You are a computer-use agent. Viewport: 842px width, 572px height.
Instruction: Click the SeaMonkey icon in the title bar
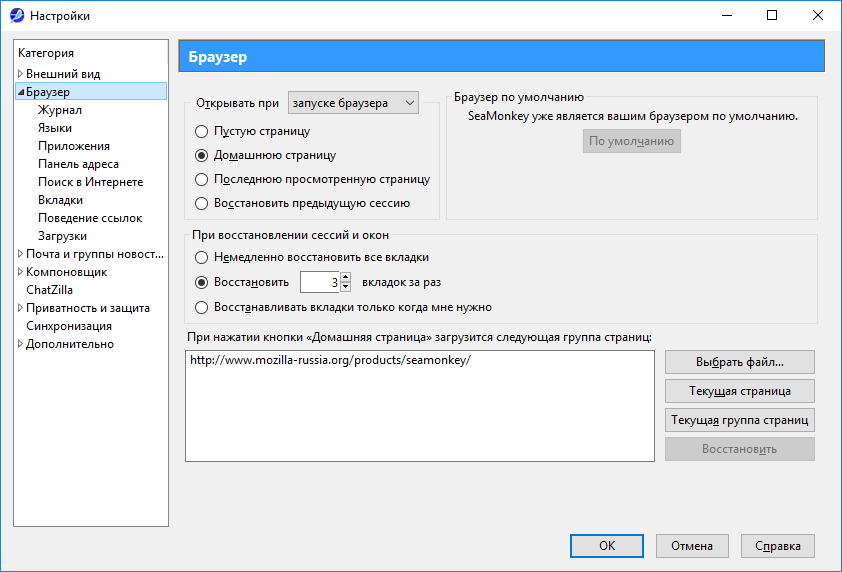point(17,15)
